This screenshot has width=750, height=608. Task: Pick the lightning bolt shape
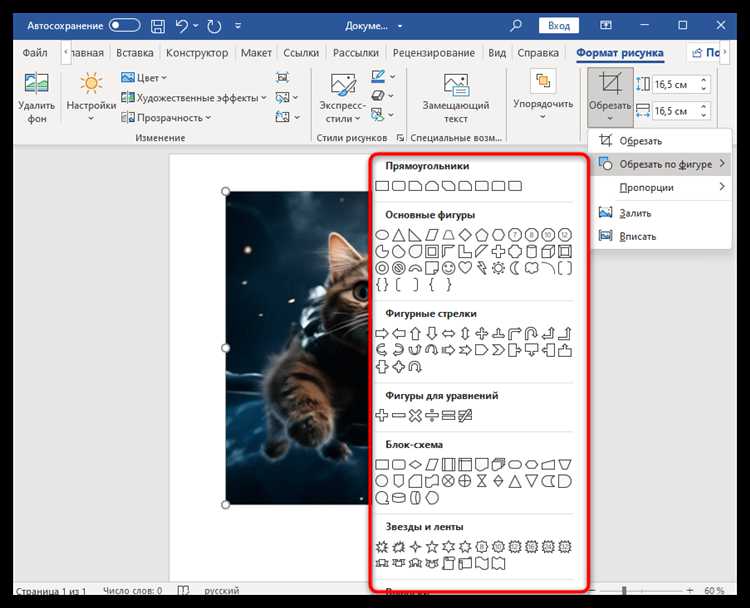[482, 268]
